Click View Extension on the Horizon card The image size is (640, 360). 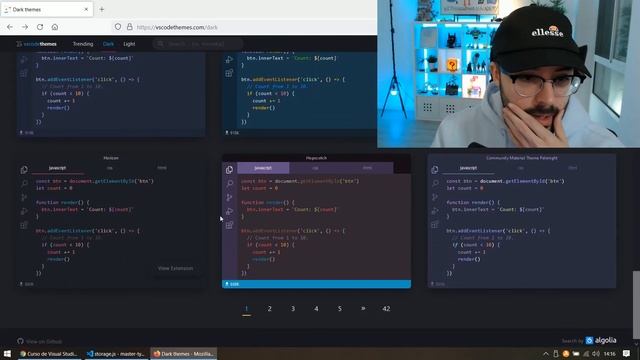[x=176, y=268]
